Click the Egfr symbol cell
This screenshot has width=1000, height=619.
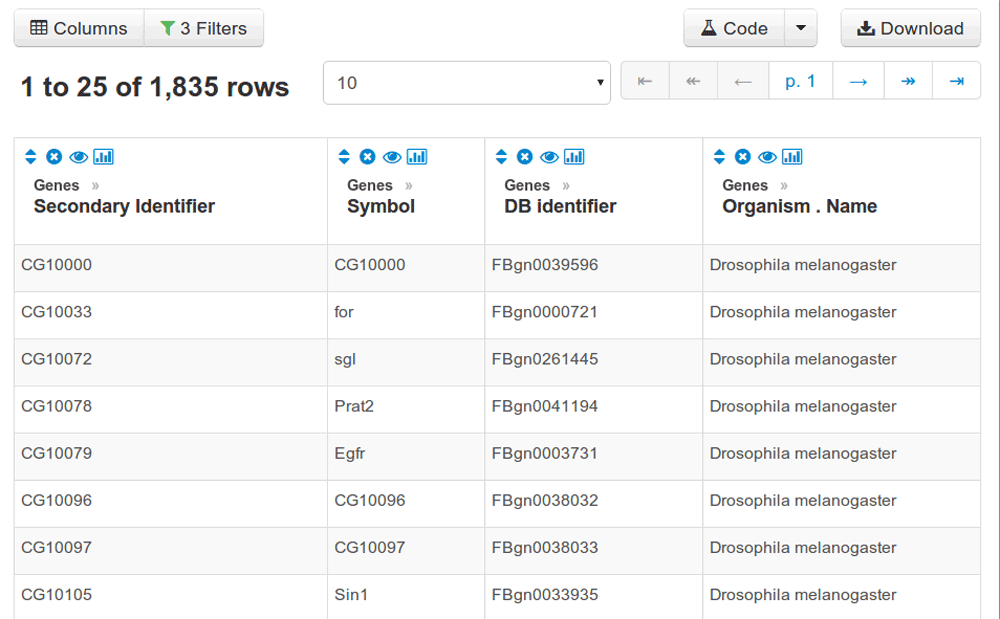(350, 453)
